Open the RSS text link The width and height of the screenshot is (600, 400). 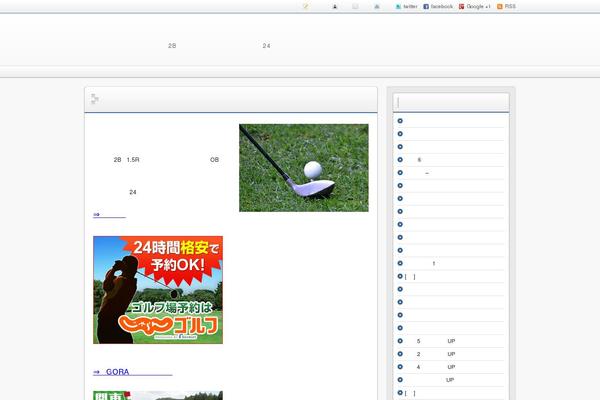tap(510, 7)
